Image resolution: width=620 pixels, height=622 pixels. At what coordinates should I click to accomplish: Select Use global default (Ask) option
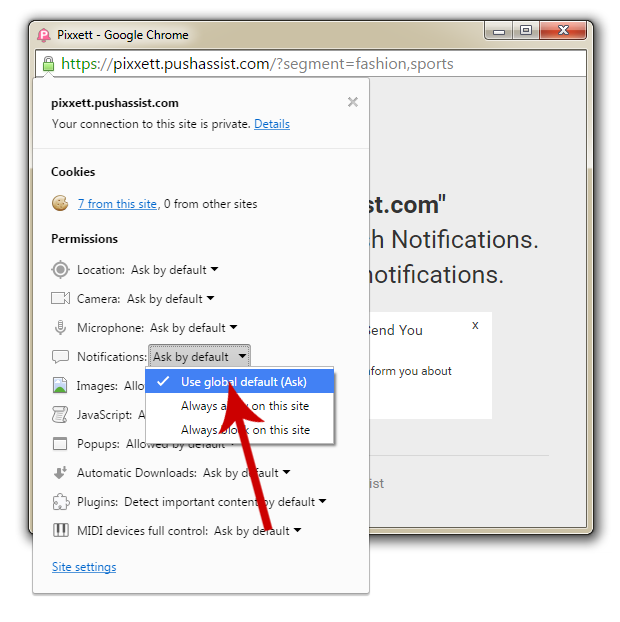[x=240, y=381]
